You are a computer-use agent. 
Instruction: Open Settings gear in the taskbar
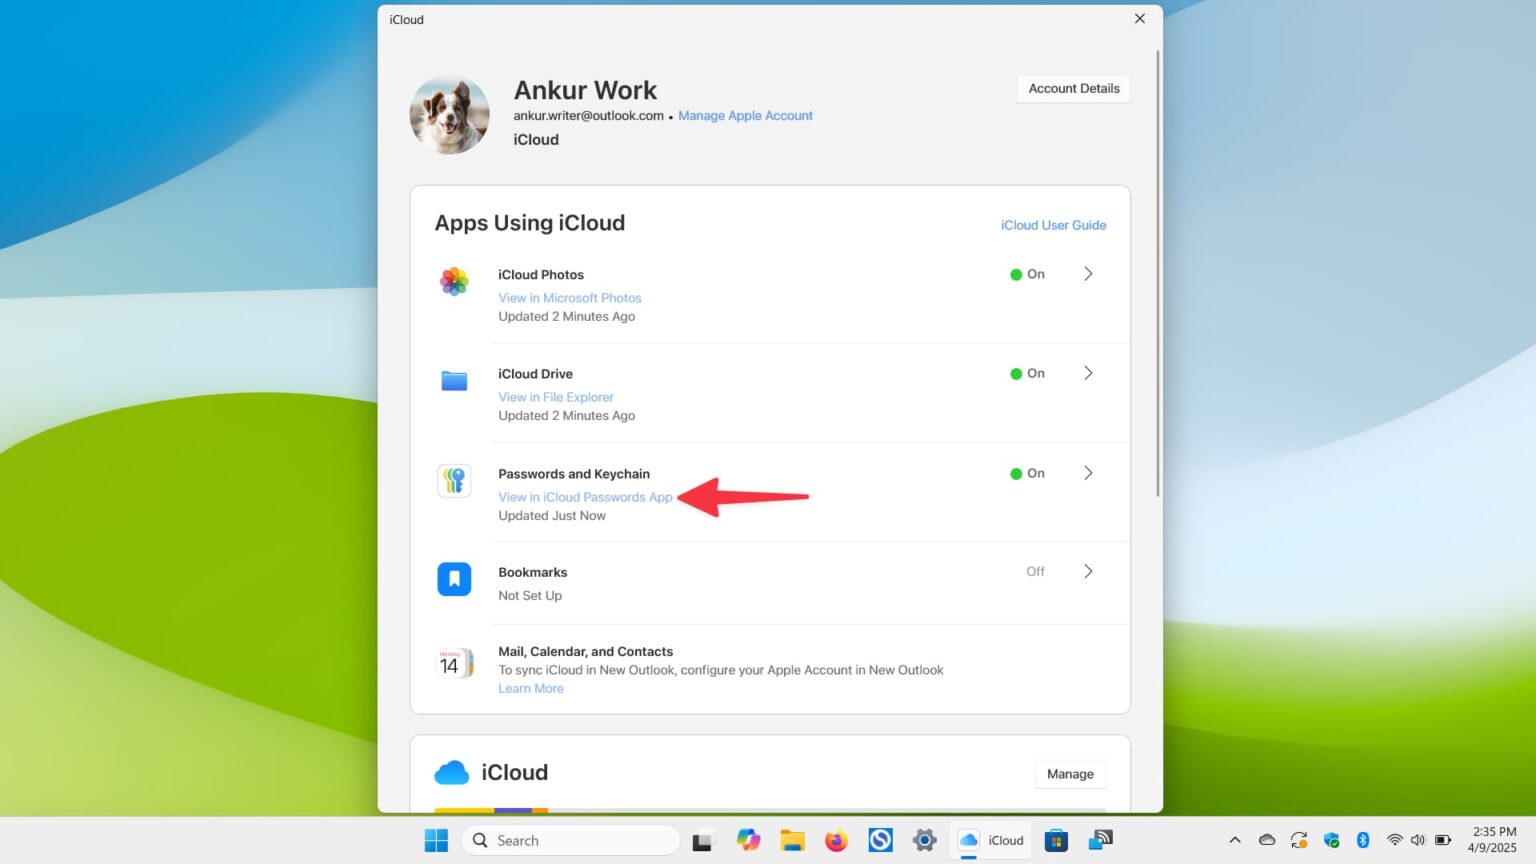(x=924, y=840)
